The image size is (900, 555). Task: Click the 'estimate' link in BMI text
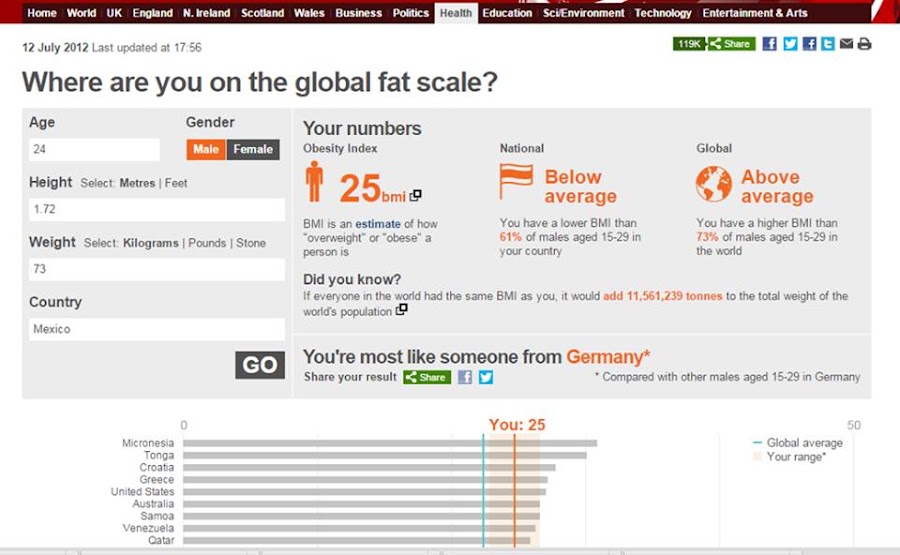tap(378, 224)
